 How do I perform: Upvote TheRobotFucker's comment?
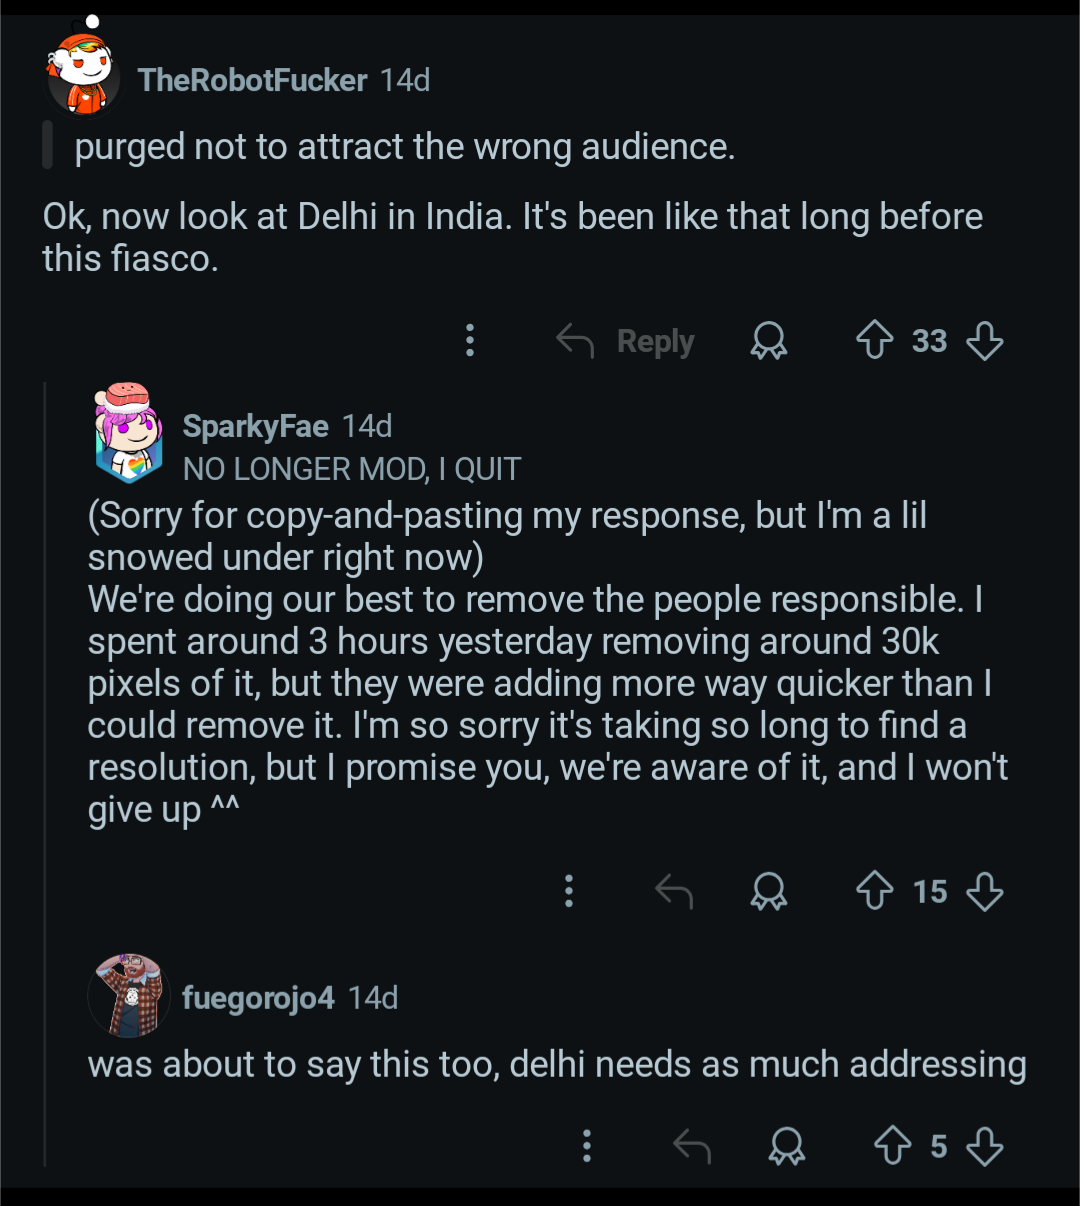(x=875, y=341)
